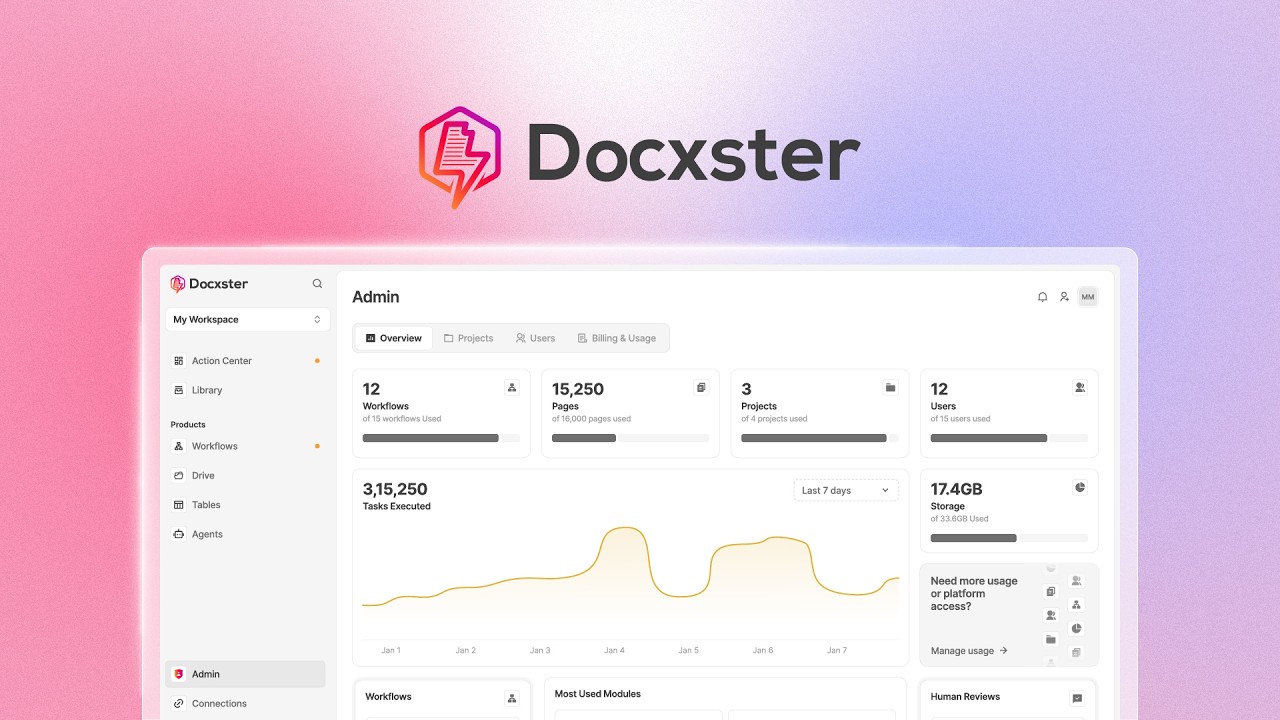This screenshot has width=1280, height=720.
Task: Click the folder icon on Projects card
Action: (x=890, y=387)
